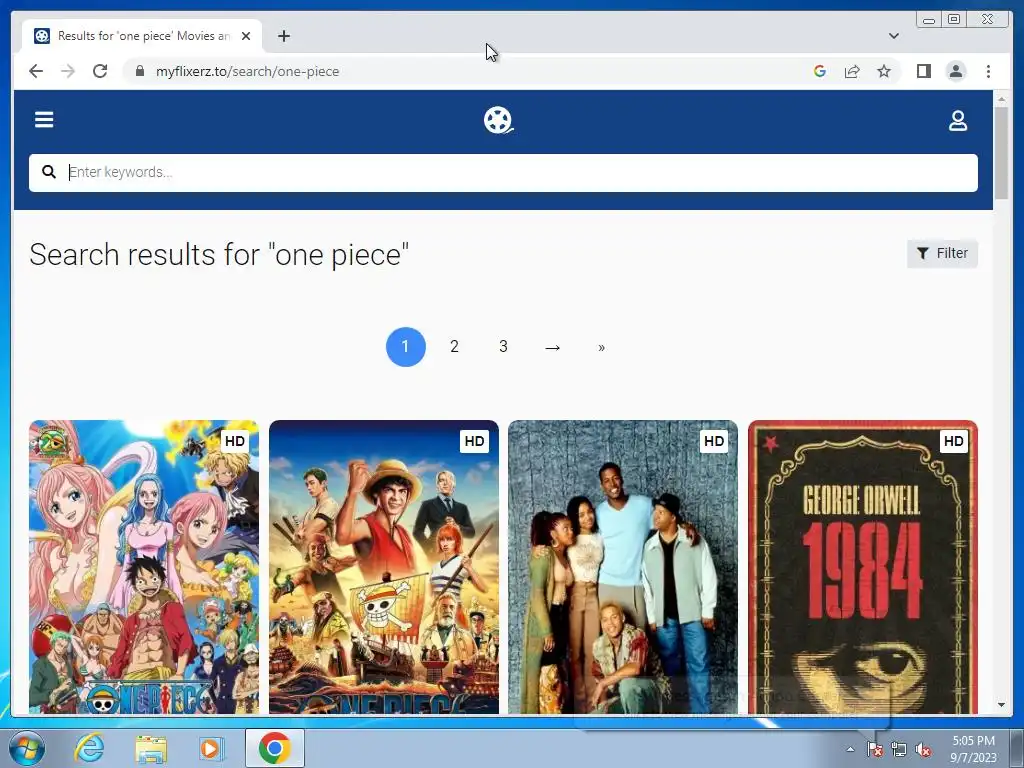This screenshot has height=768, width=1024.
Task: Click the address bar URL
Action: pos(248,72)
